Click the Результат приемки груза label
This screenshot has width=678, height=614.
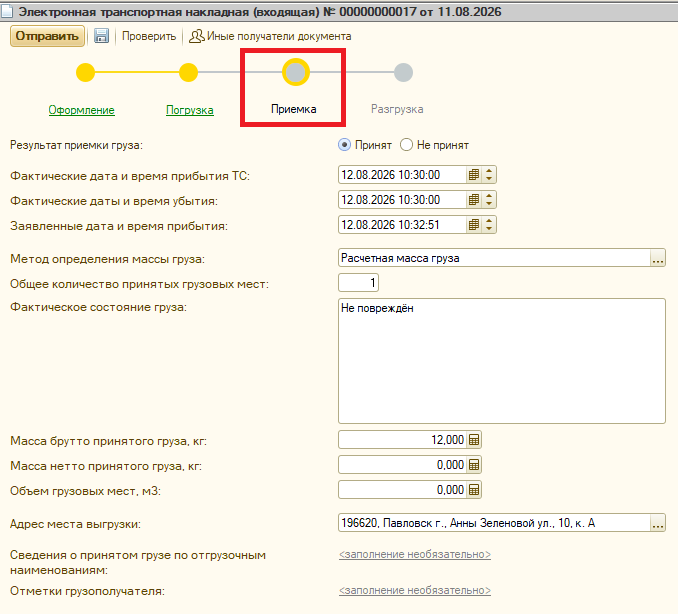coord(77,145)
